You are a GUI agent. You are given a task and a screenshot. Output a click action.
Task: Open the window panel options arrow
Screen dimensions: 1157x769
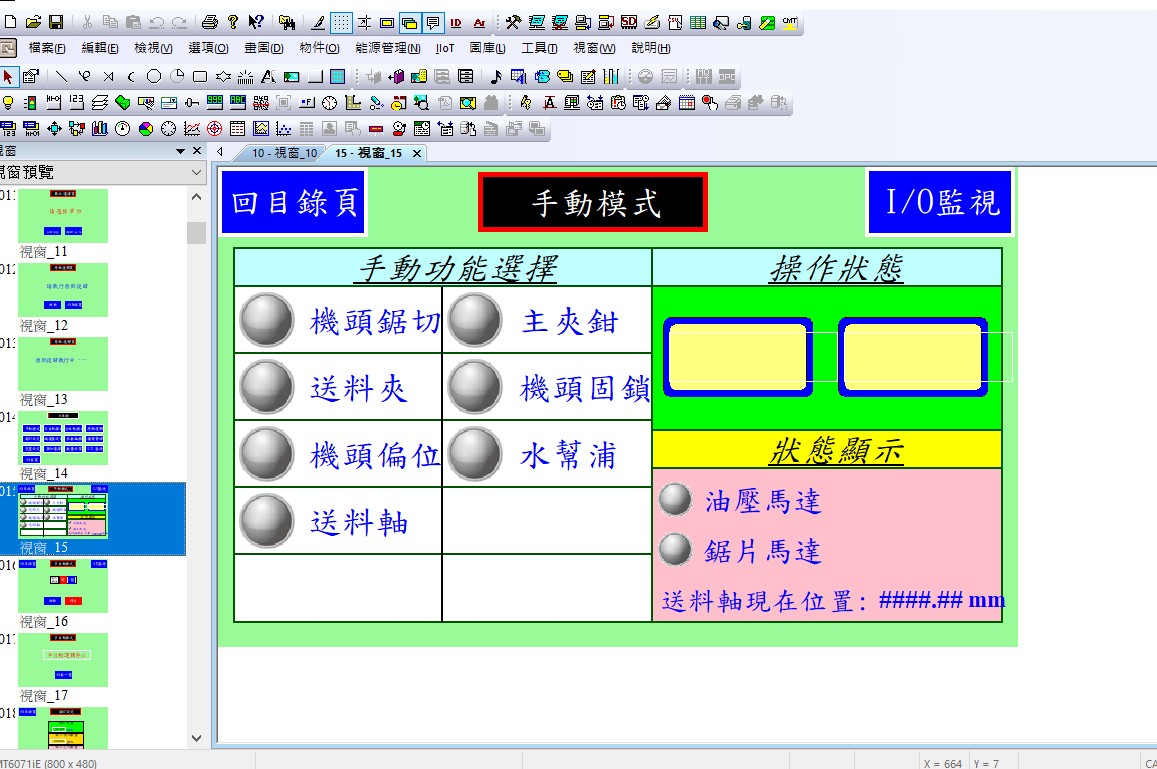point(181,151)
